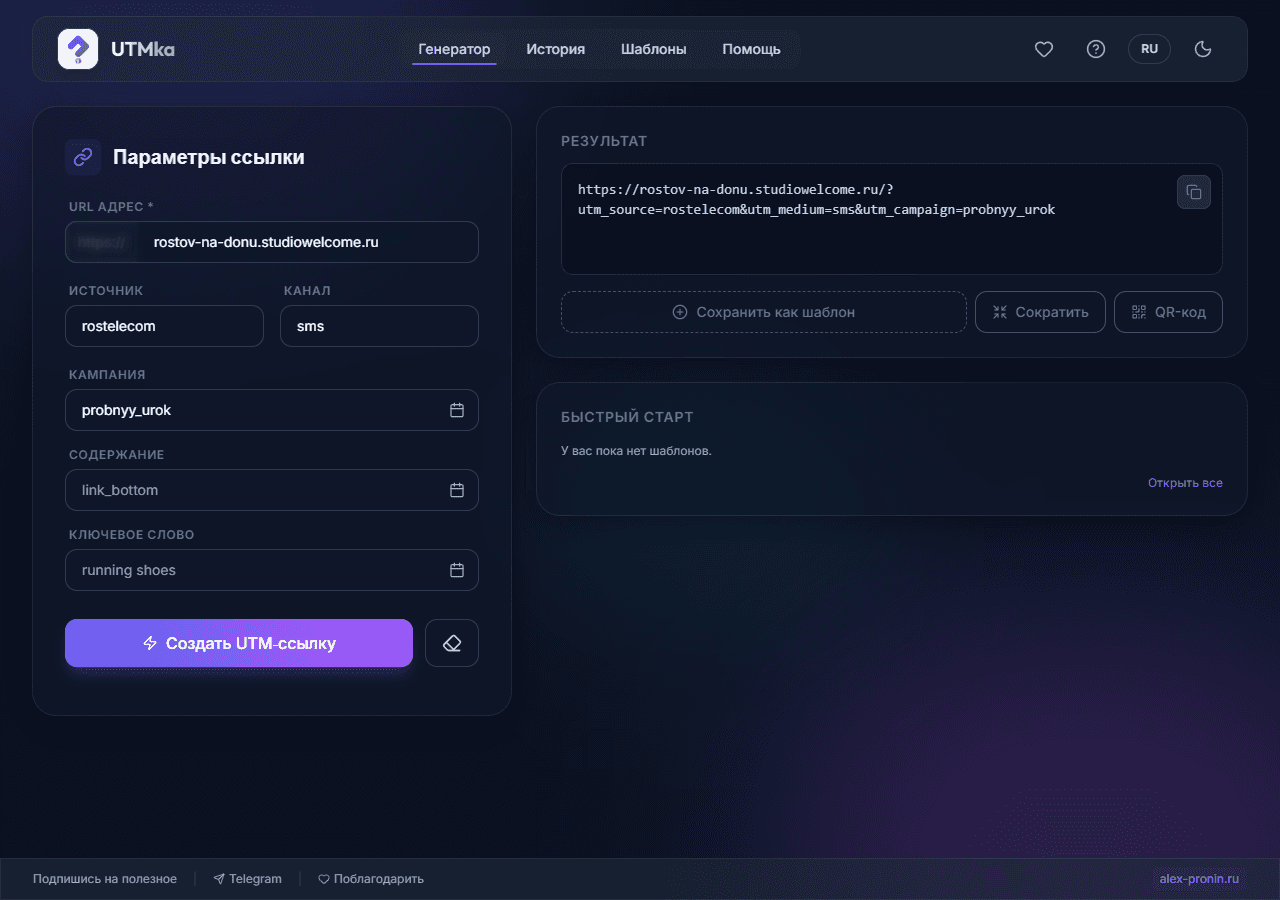Click the calendar icon in Кампания field

[x=457, y=410]
